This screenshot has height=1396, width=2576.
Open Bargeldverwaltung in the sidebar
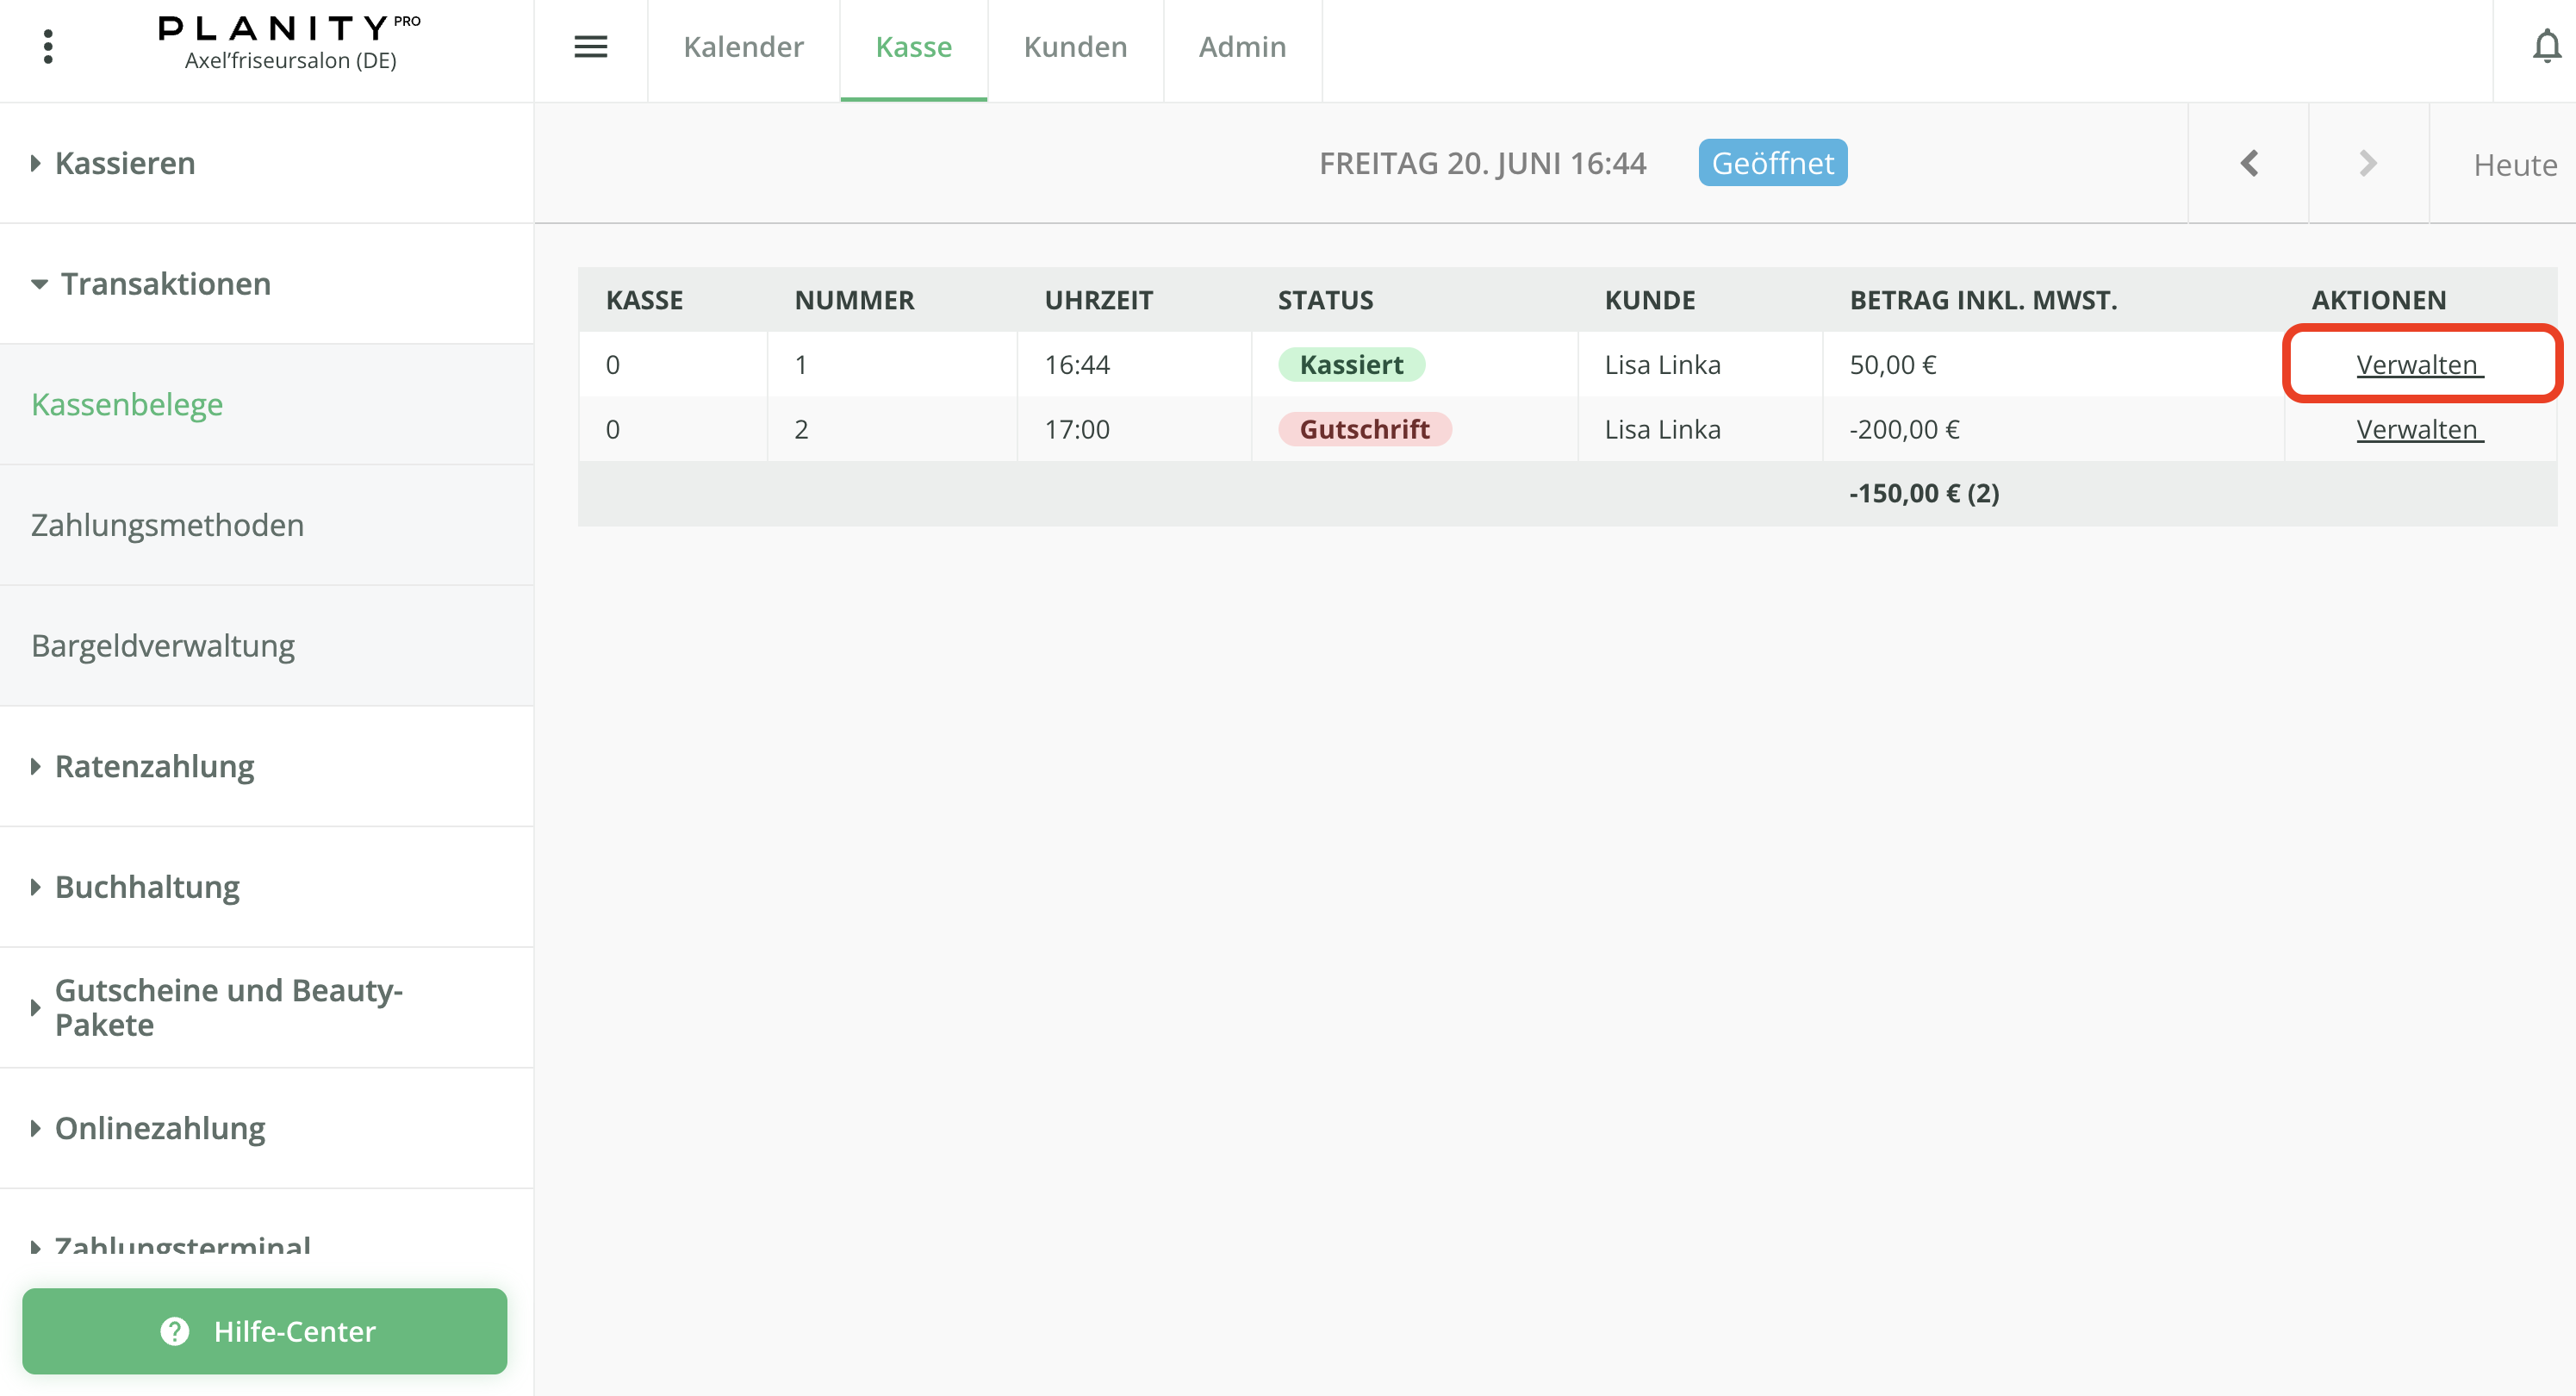click(163, 646)
